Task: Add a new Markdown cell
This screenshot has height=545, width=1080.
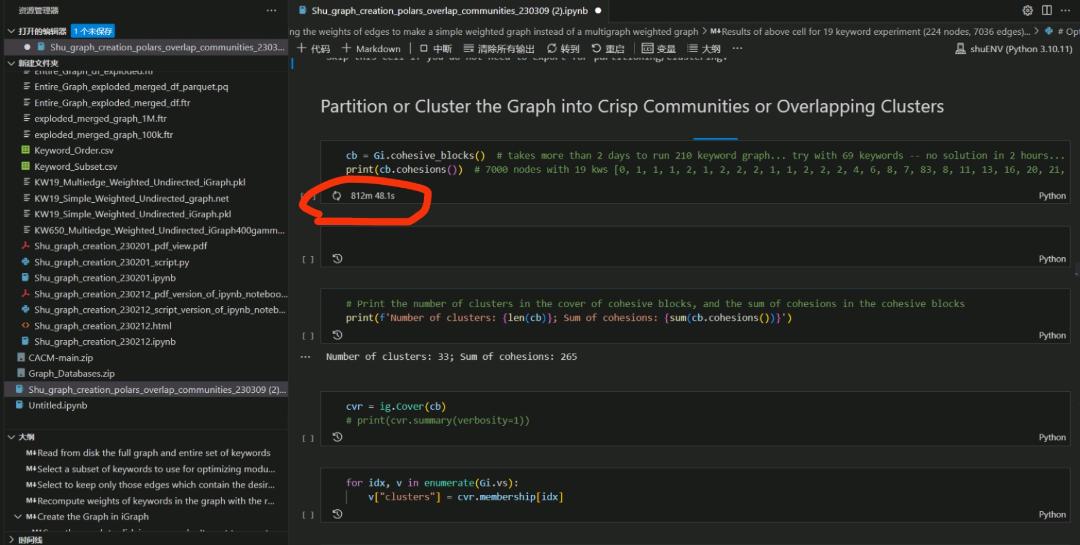Action: click(371, 48)
